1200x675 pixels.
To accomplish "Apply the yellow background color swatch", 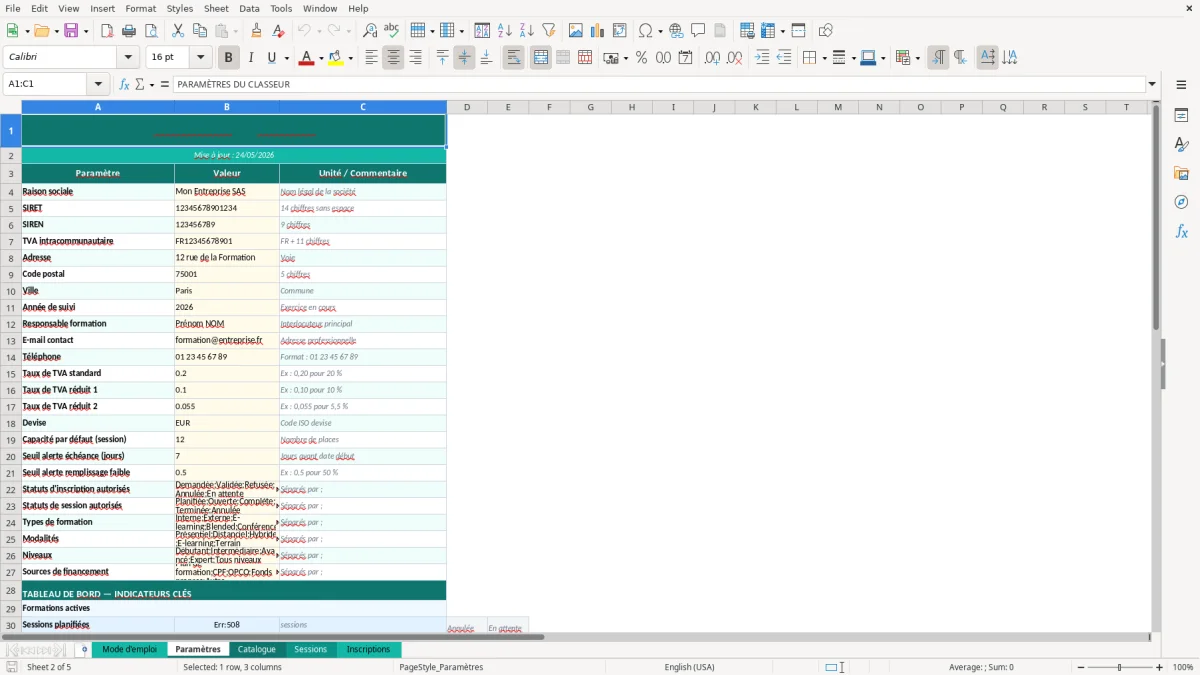I will click(336, 58).
